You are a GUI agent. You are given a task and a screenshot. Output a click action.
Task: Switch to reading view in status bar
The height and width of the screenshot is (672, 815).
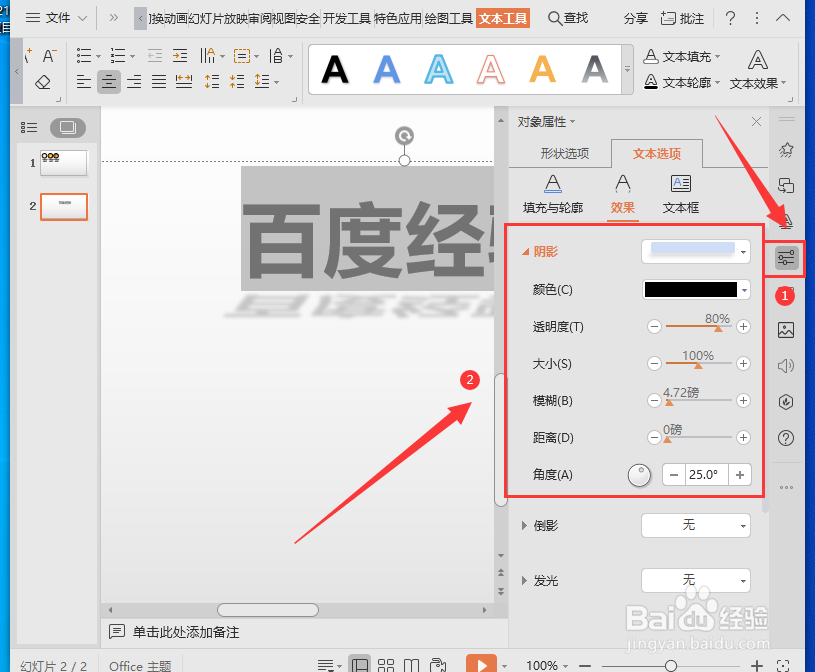click(x=412, y=665)
